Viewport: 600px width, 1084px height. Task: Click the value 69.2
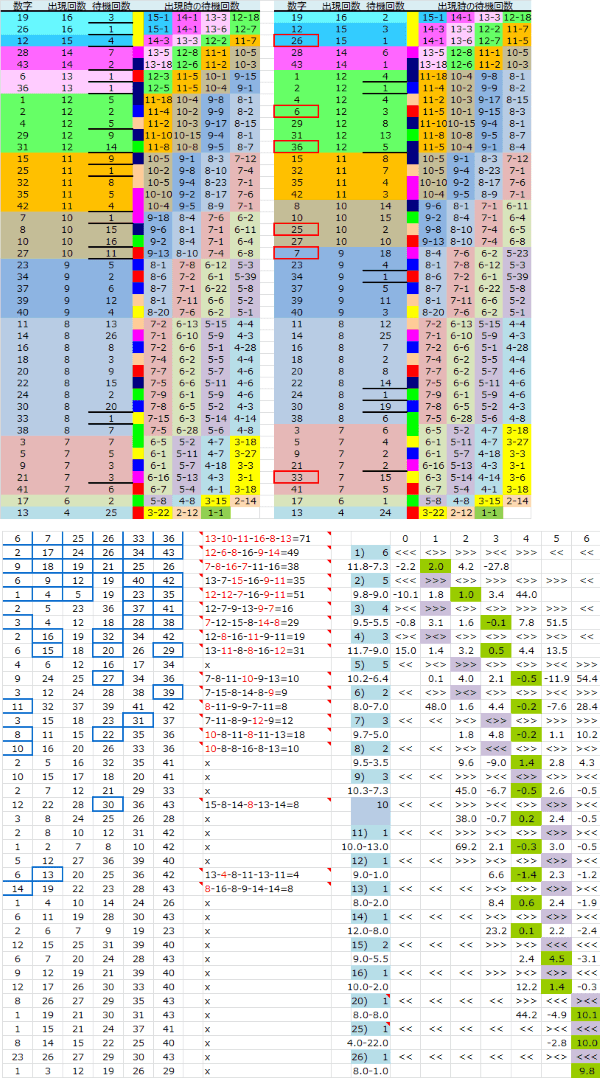coord(465,845)
